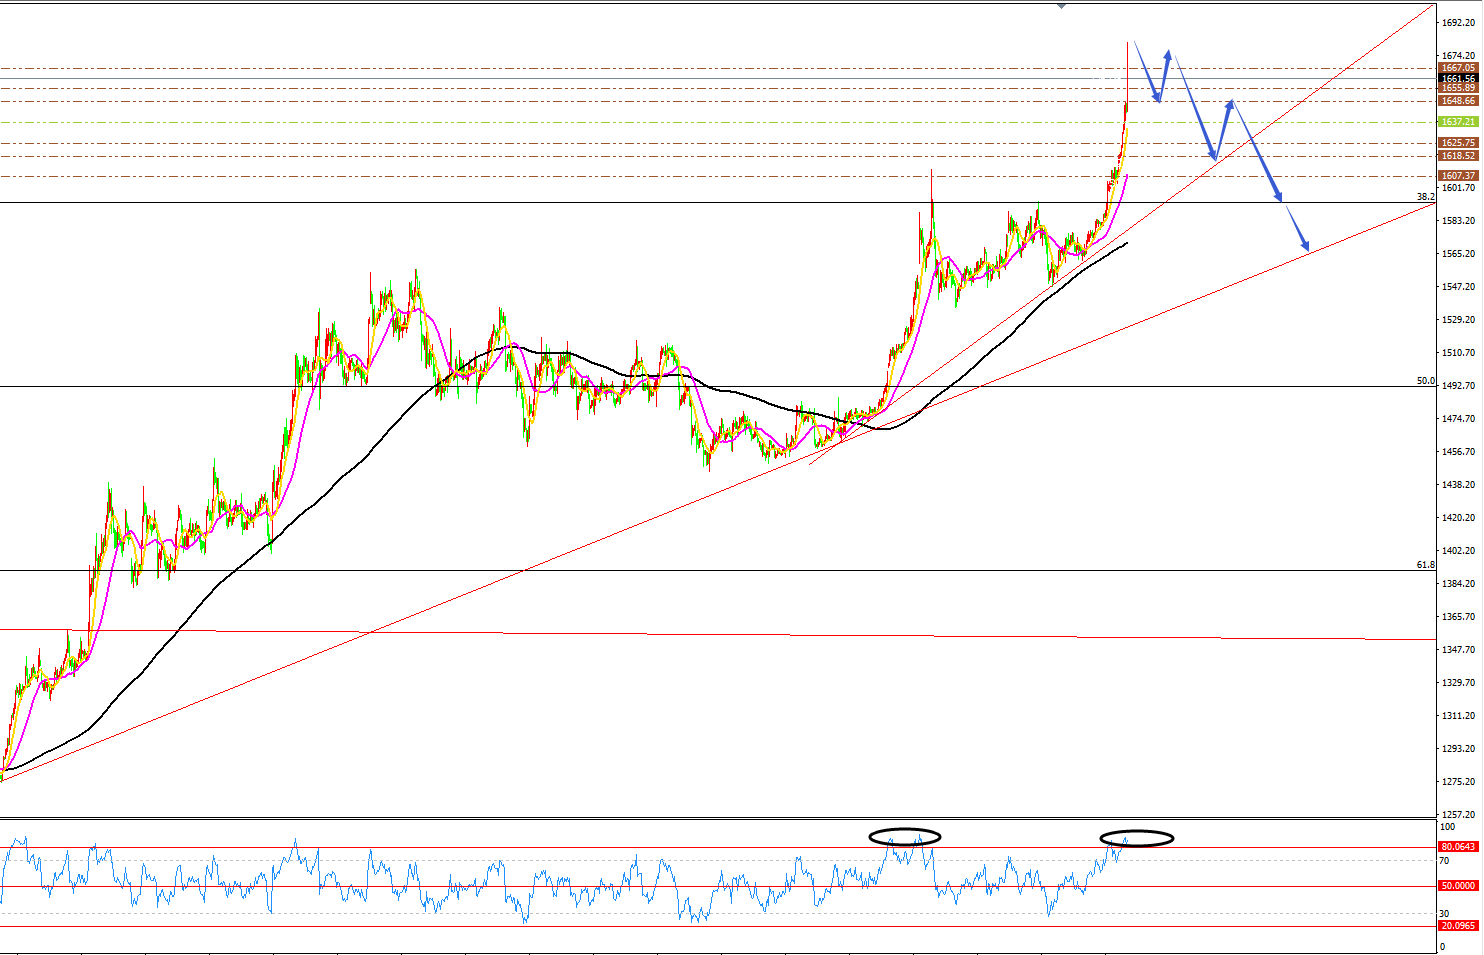Click the green 1637.21 price label
The height and width of the screenshot is (955, 1484).
[1457, 122]
